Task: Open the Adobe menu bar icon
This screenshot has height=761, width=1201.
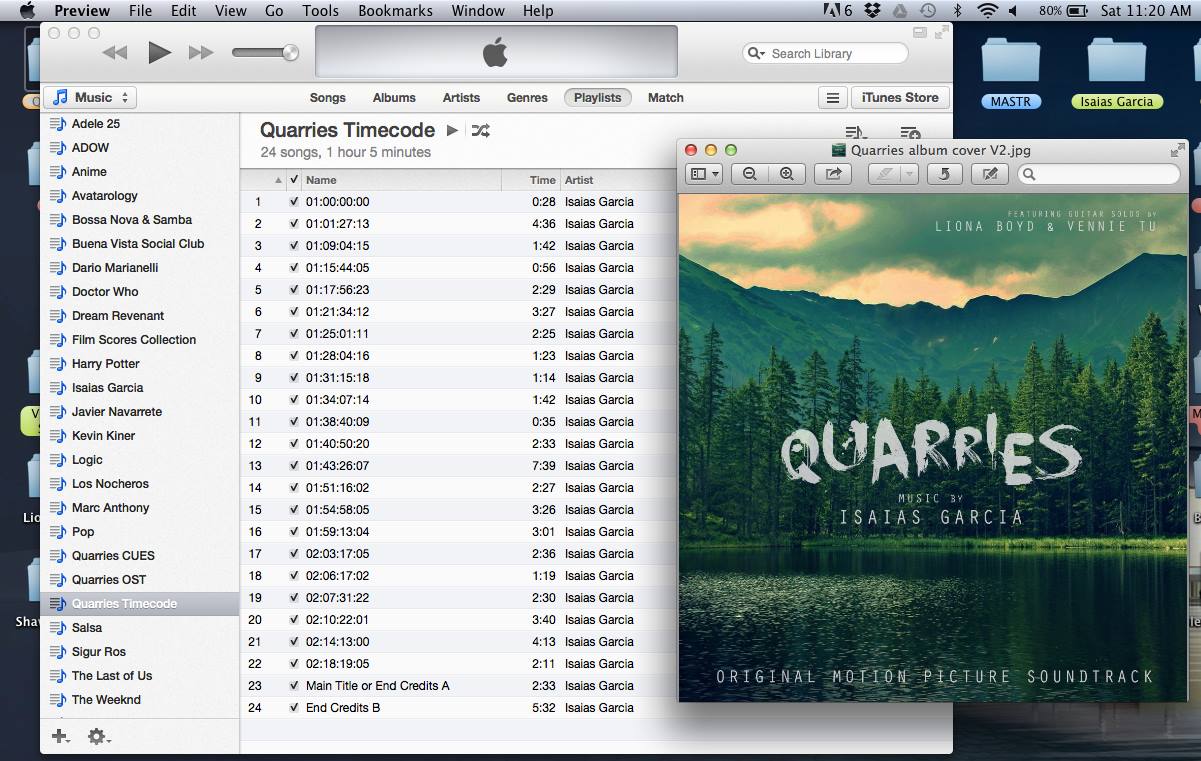Action: [x=837, y=11]
